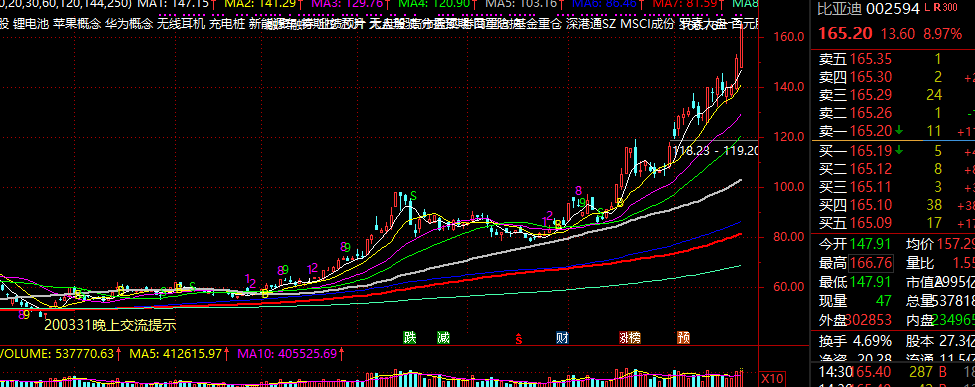Image resolution: width=975 pixels, height=387 pixels.
Task: Click the 300 index tag
Action: (950, 8)
